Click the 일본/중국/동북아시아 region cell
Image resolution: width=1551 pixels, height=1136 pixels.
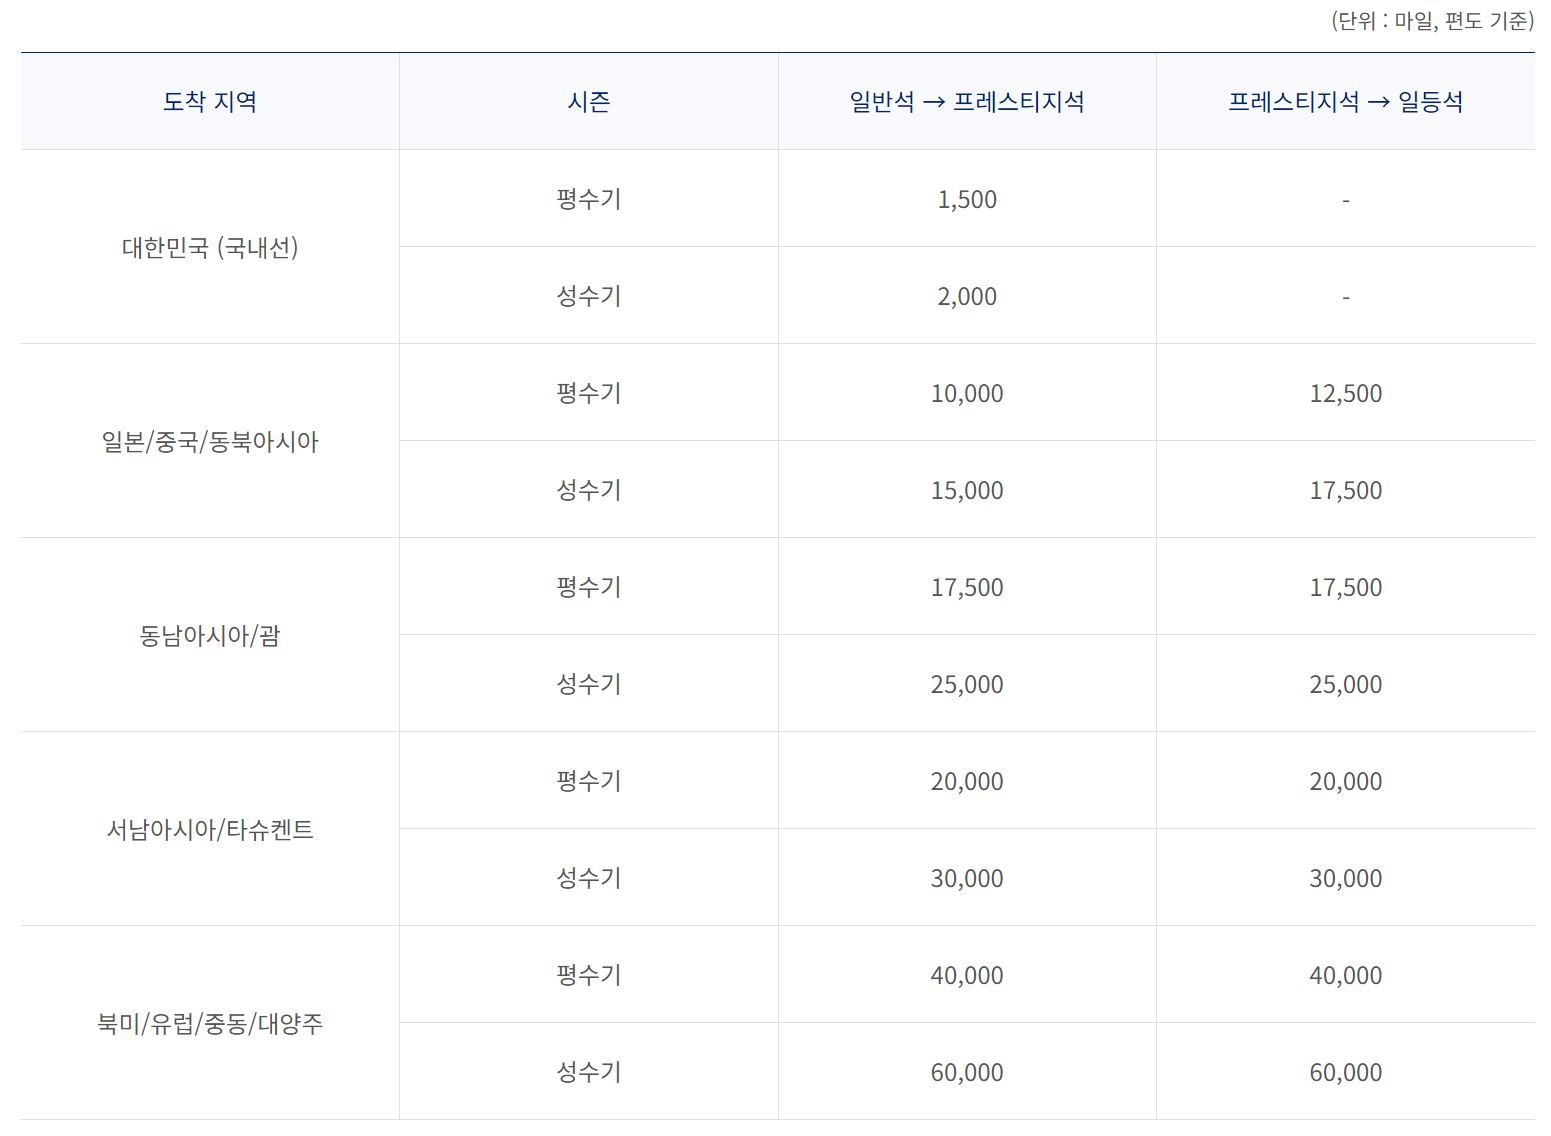pos(208,441)
